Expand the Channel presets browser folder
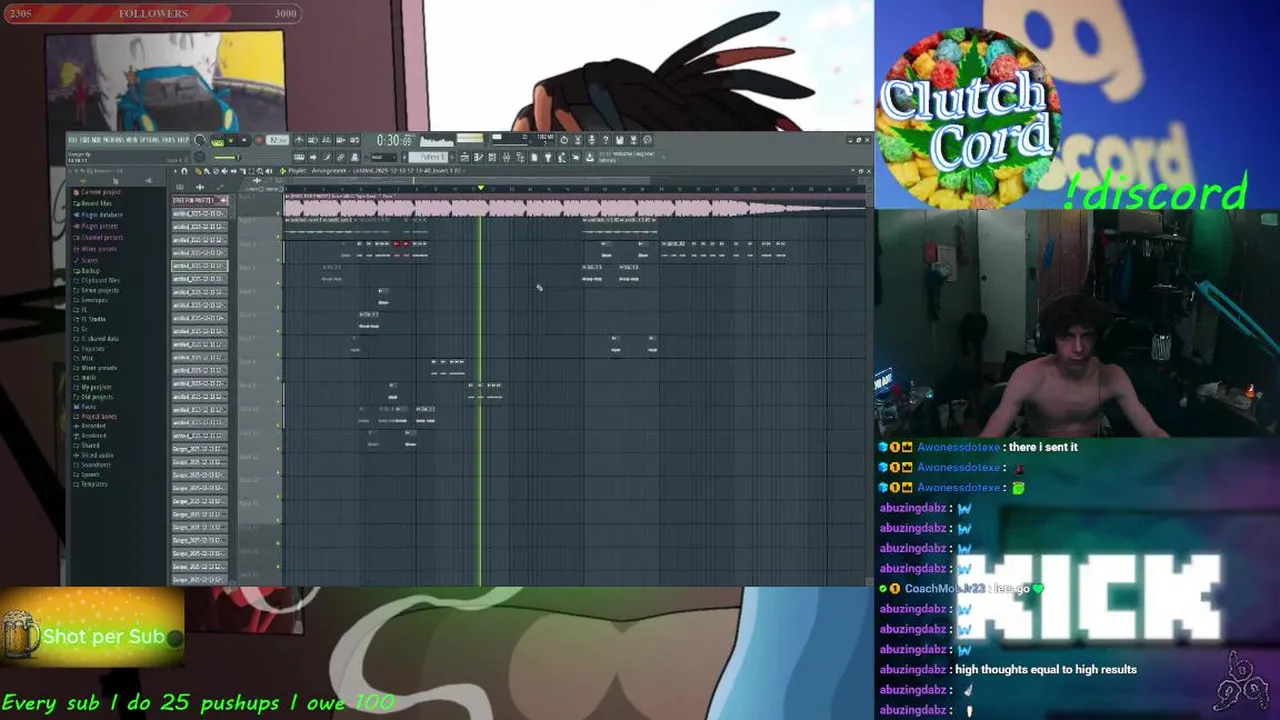 (x=99, y=237)
